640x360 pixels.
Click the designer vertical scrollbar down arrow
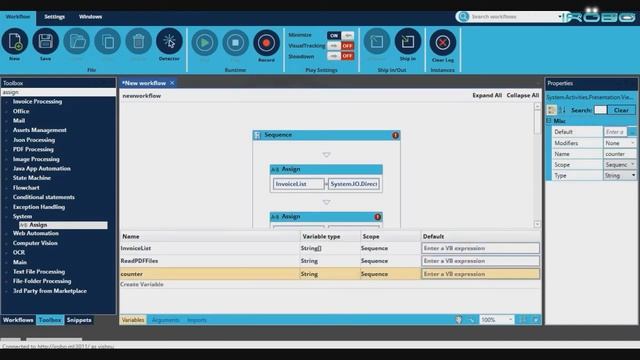pos(537,224)
